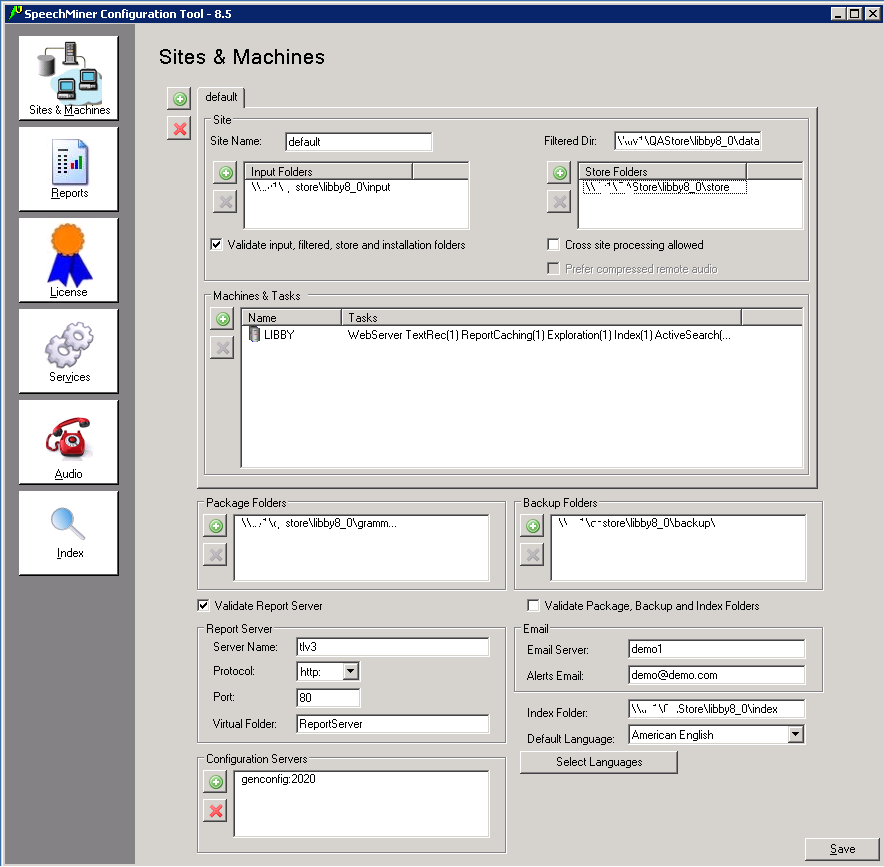Add a new backup folder
The height and width of the screenshot is (867, 884).
coord(533,526)
